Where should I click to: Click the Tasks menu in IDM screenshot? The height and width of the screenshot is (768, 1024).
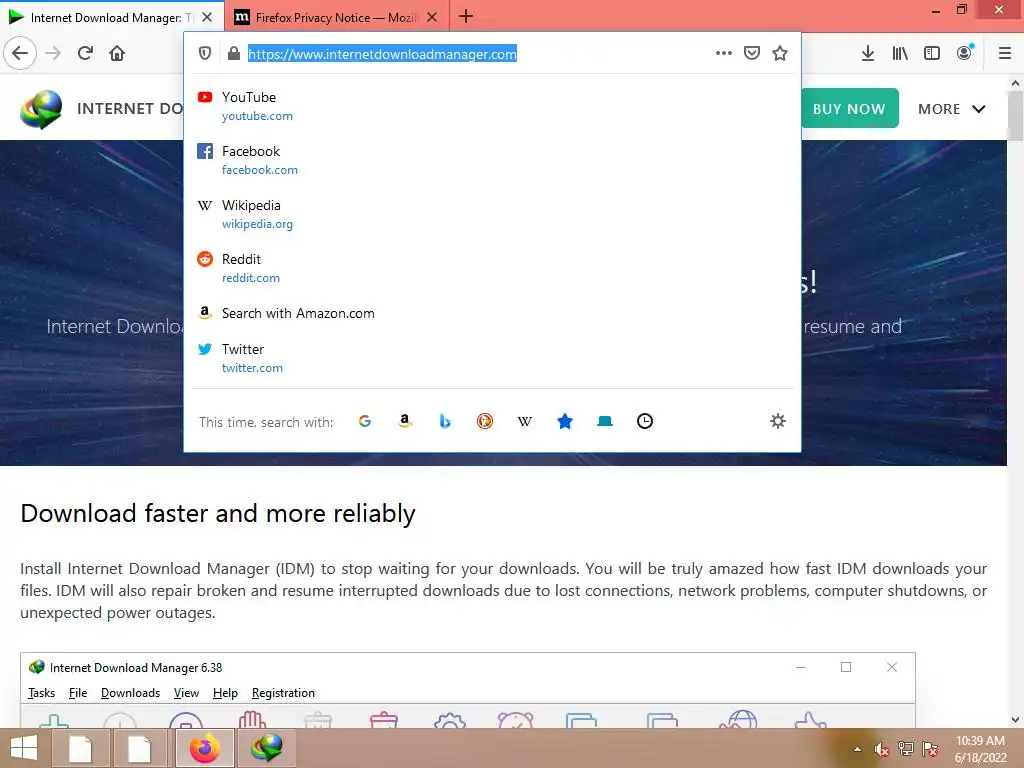click(x=41, y=693)
